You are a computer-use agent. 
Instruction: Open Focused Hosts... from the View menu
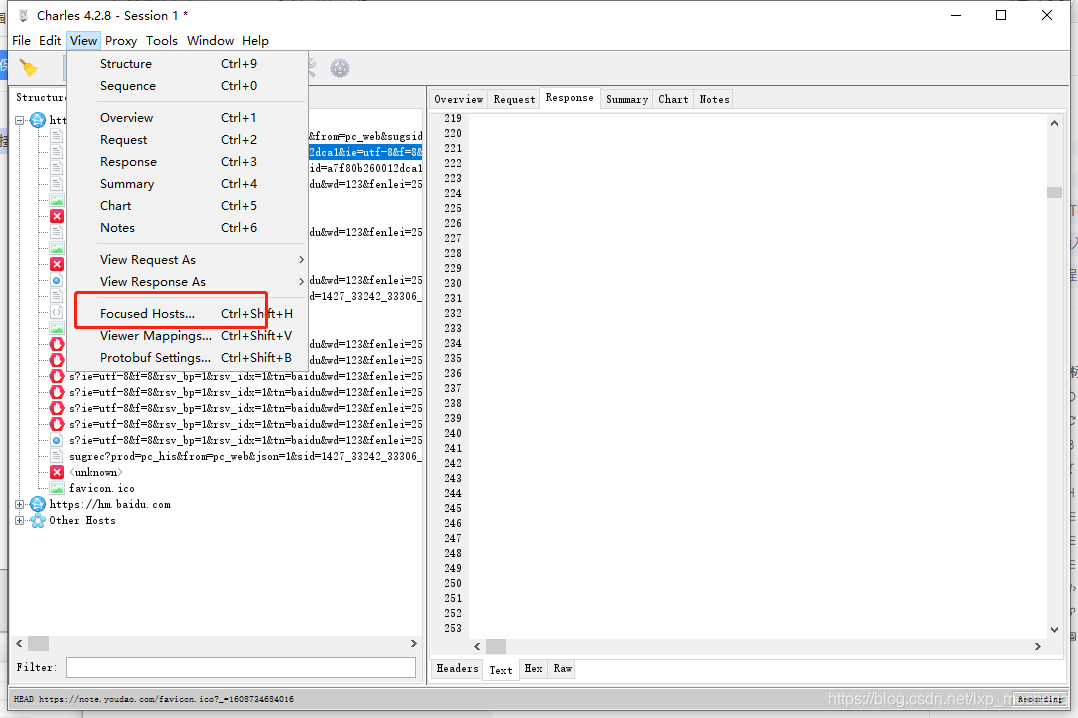187,314
